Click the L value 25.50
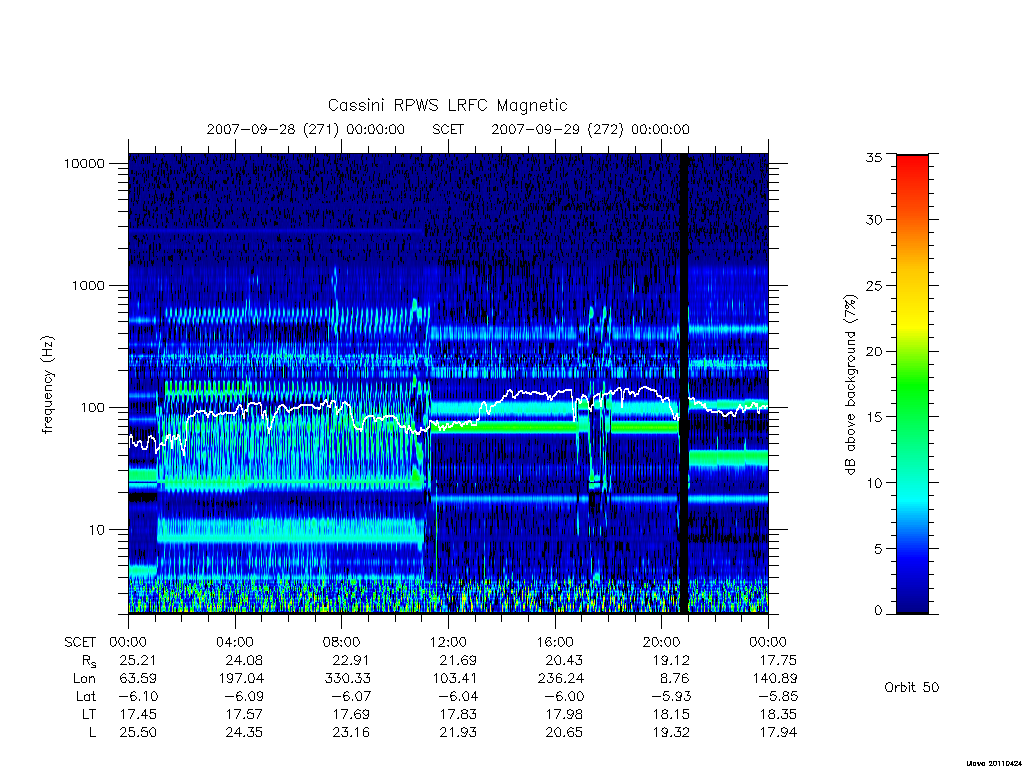Image resolution: width=1024 pixels, height=768 pixels. click(x=138, y=733)
